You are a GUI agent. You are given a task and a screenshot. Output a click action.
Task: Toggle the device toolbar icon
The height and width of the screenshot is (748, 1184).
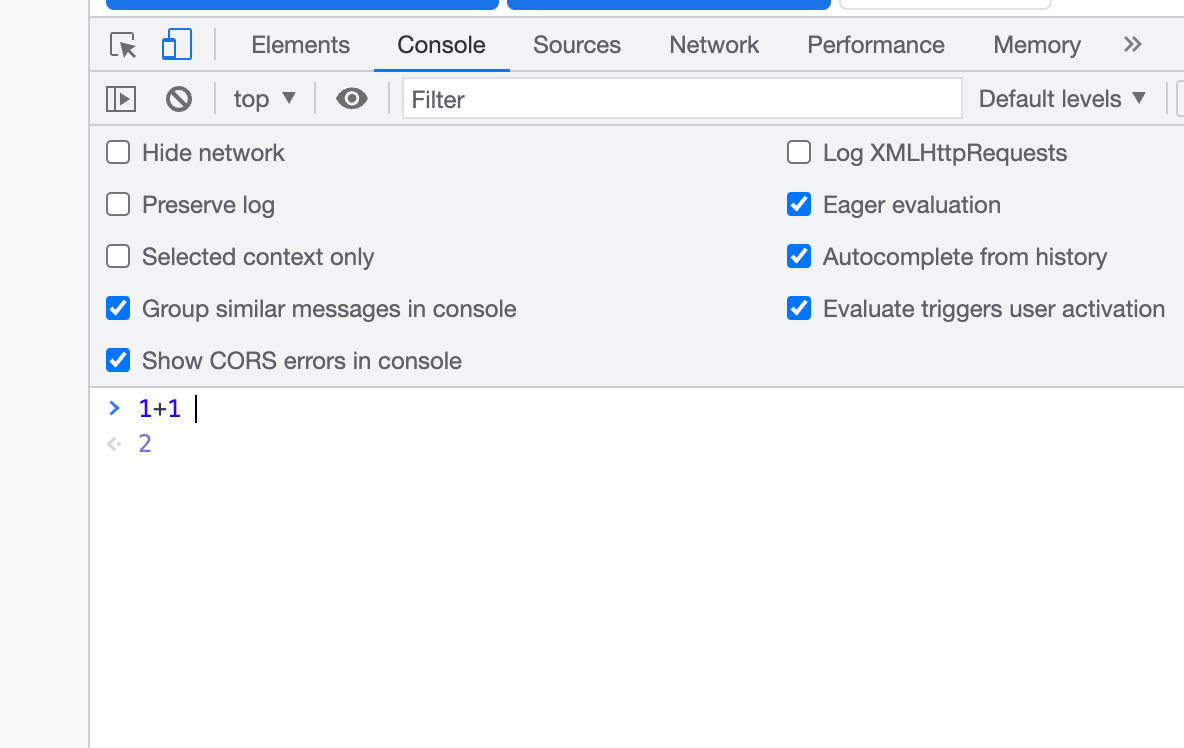coord(176,45)
